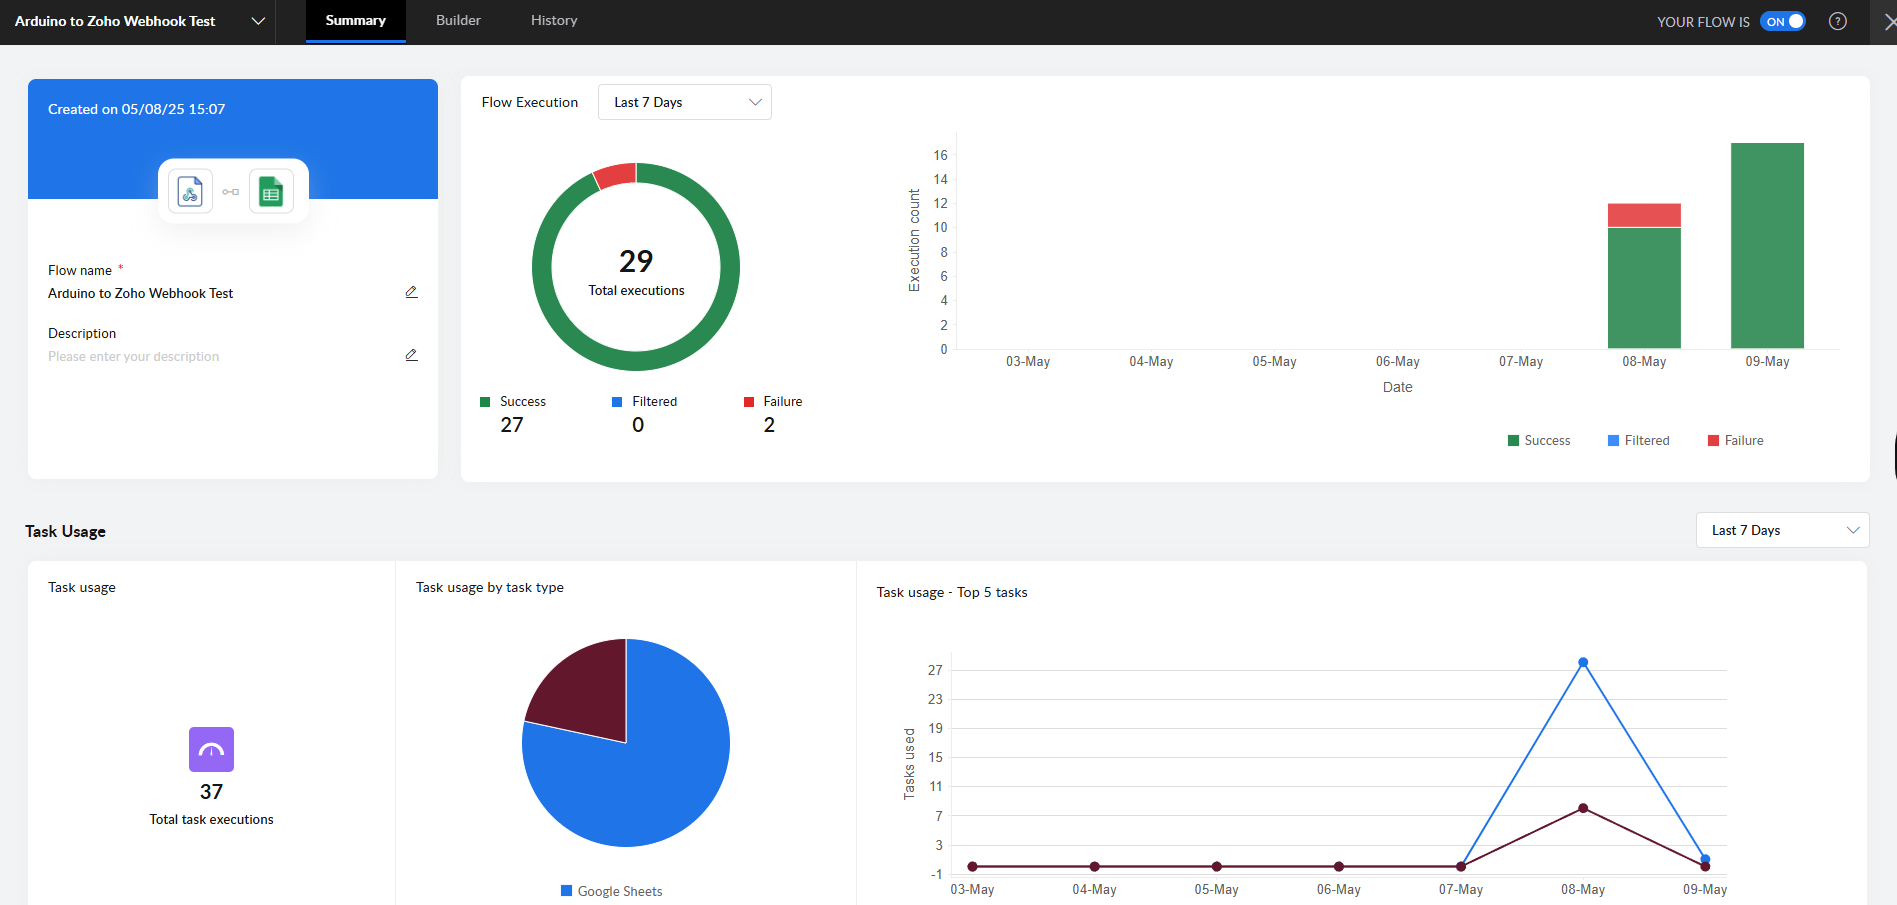Image resolution: width=1897 pixels, height=905 pixels.
Task: Click the 37 Total task executions value
Action: [x=211, y=792]
